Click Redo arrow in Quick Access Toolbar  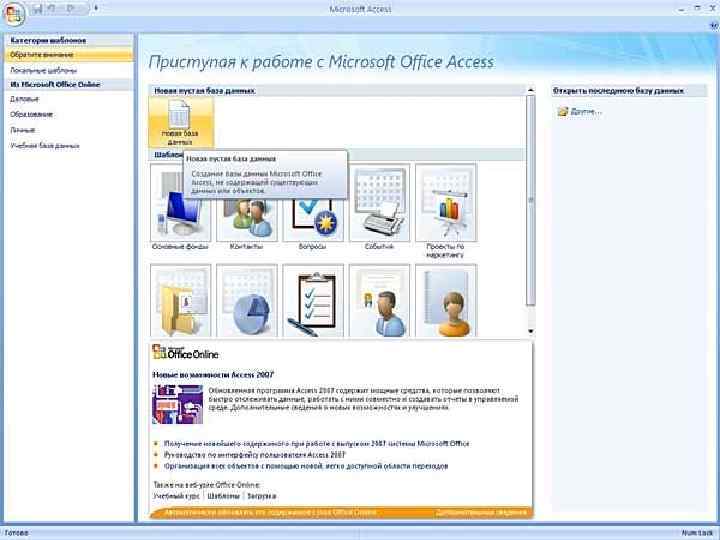pos(70,9)
